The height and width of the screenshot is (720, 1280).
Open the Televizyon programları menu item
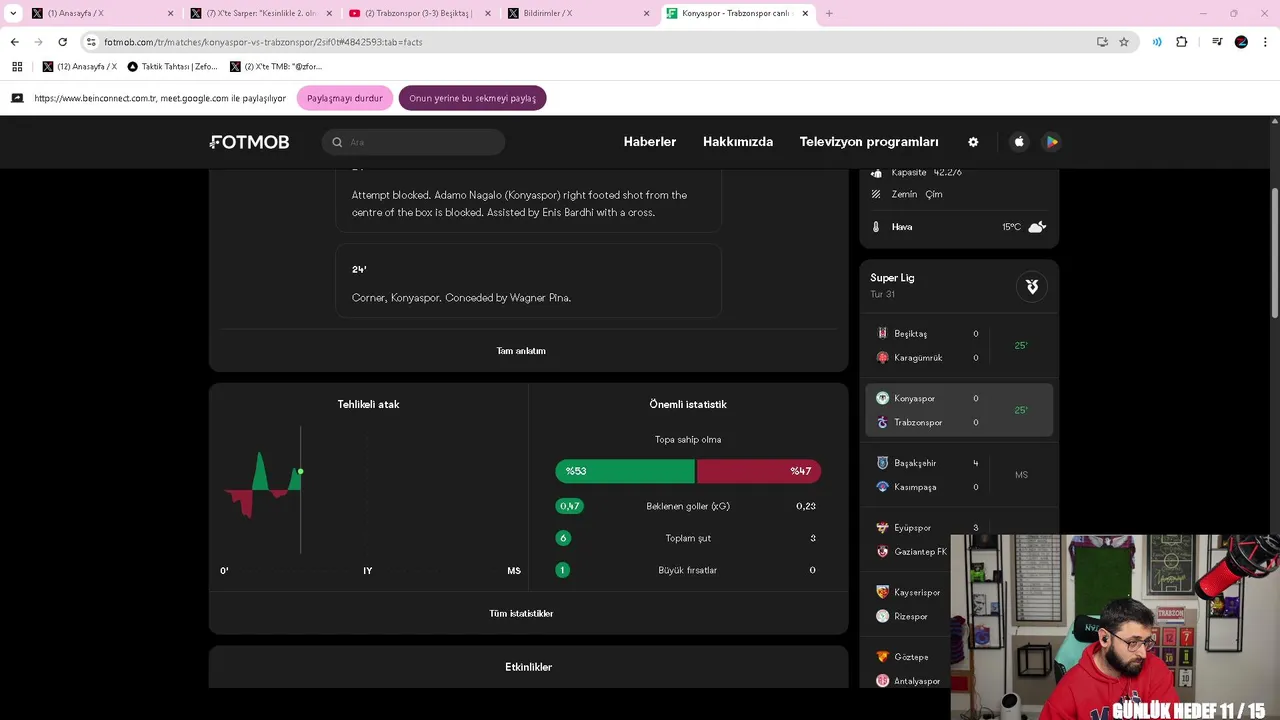click(x=869, y=142)
